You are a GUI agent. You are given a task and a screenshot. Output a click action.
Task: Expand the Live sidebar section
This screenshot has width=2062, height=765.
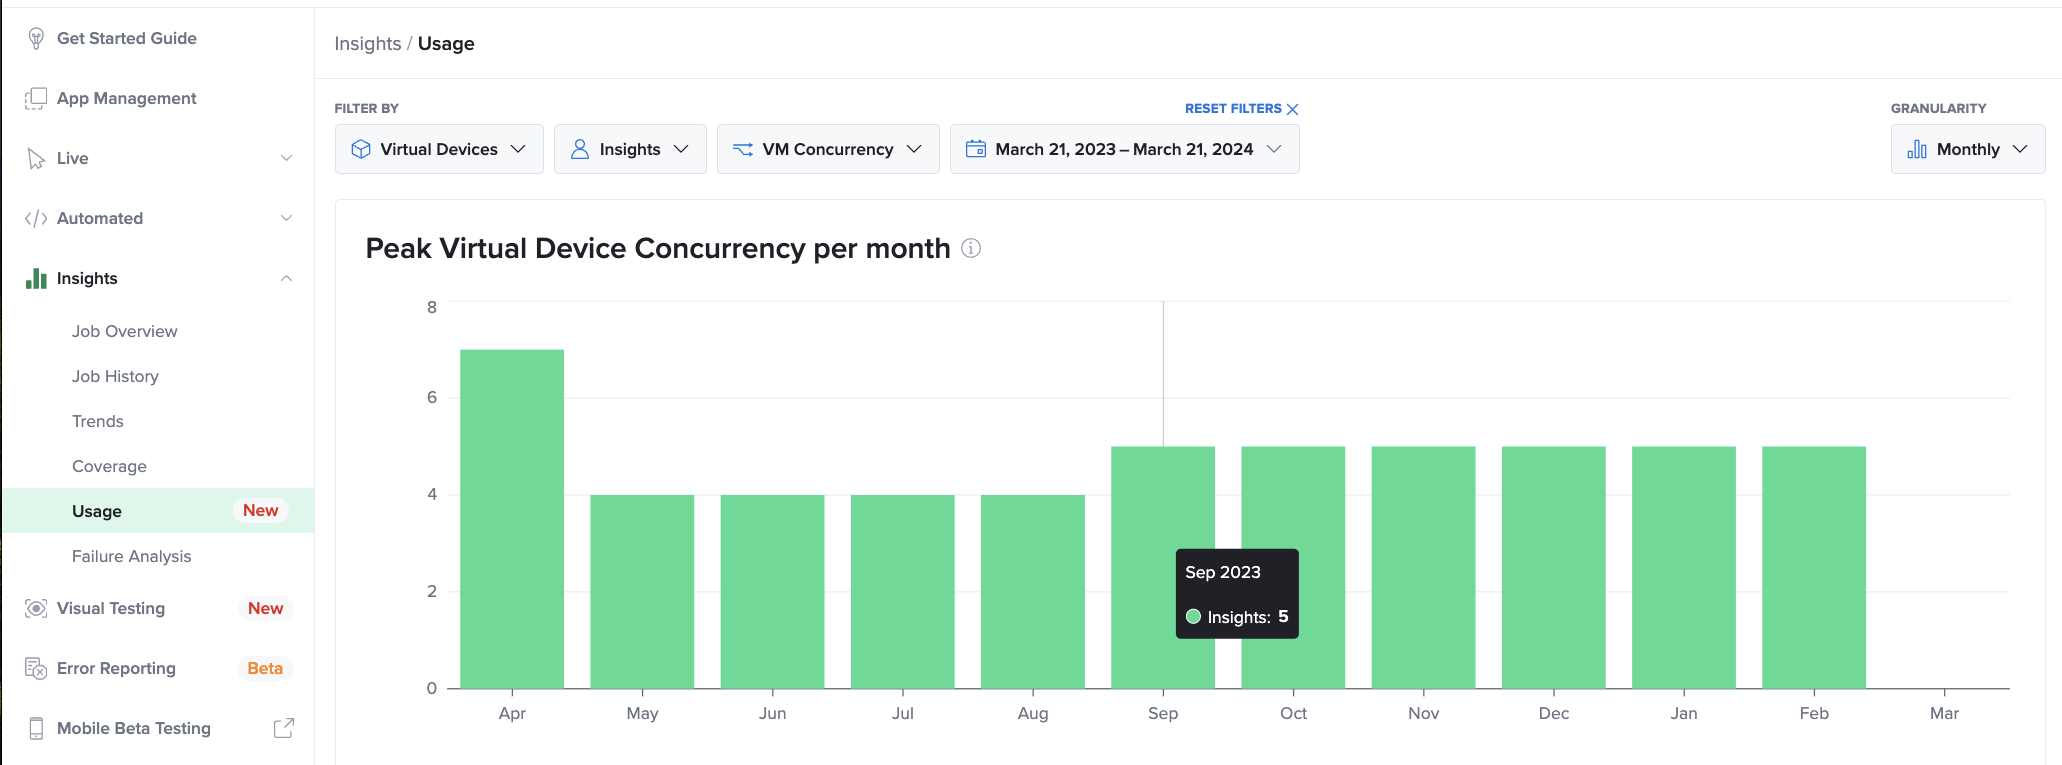tap(286, 158)
